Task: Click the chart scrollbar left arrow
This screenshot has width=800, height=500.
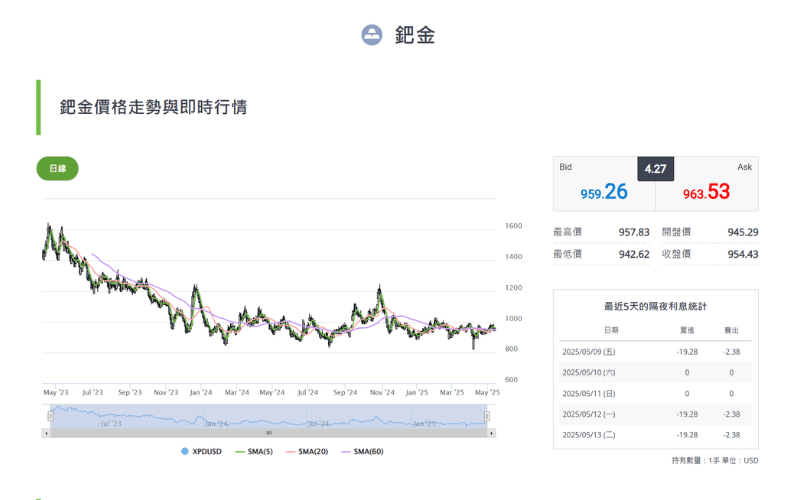Action: coord(46,433)
